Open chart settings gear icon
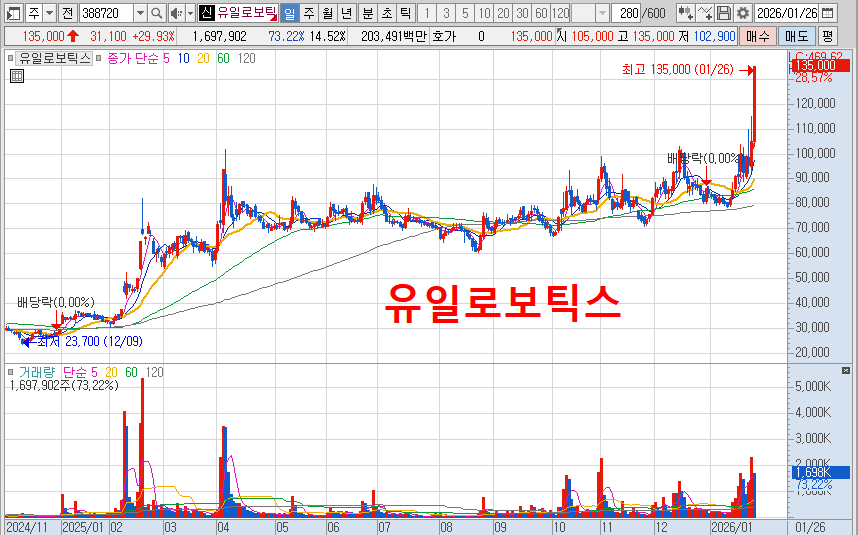Image resolution: width=858 pixels, height=535 pixels. (x=743, y=13)
